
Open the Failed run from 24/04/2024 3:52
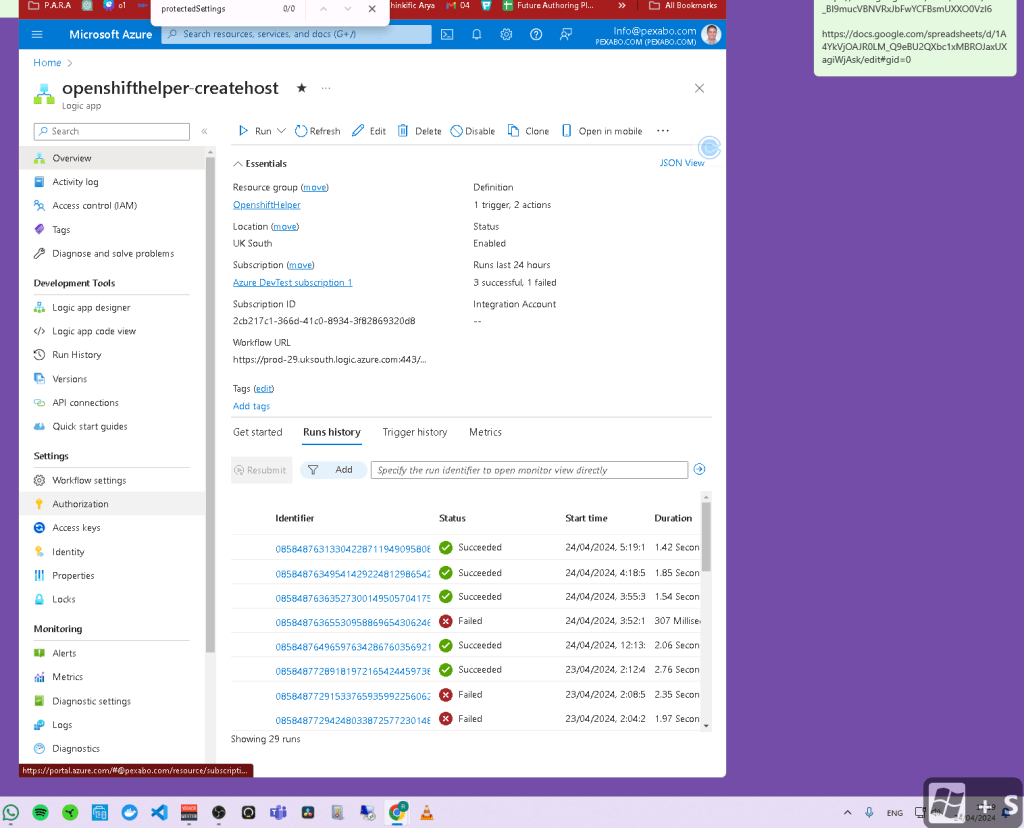click(353, 623)
